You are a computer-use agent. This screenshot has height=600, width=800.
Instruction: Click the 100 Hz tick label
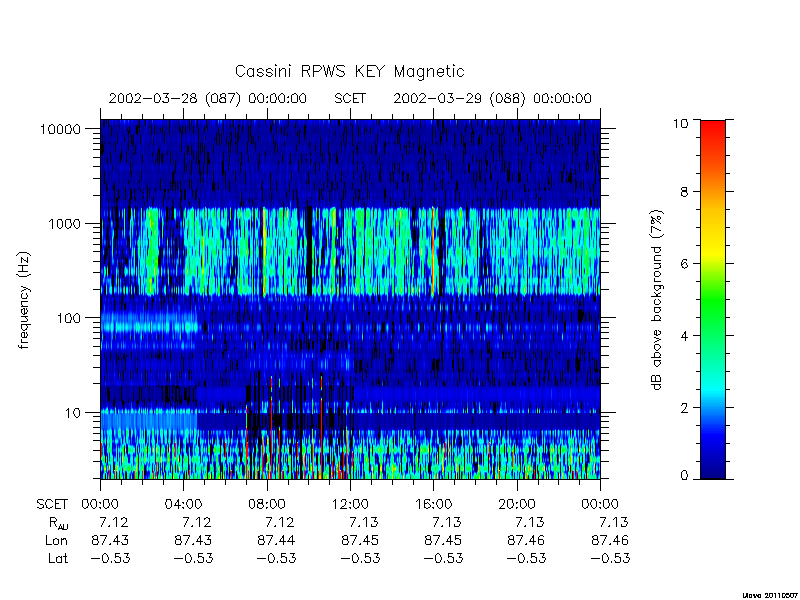pos(69,318)
